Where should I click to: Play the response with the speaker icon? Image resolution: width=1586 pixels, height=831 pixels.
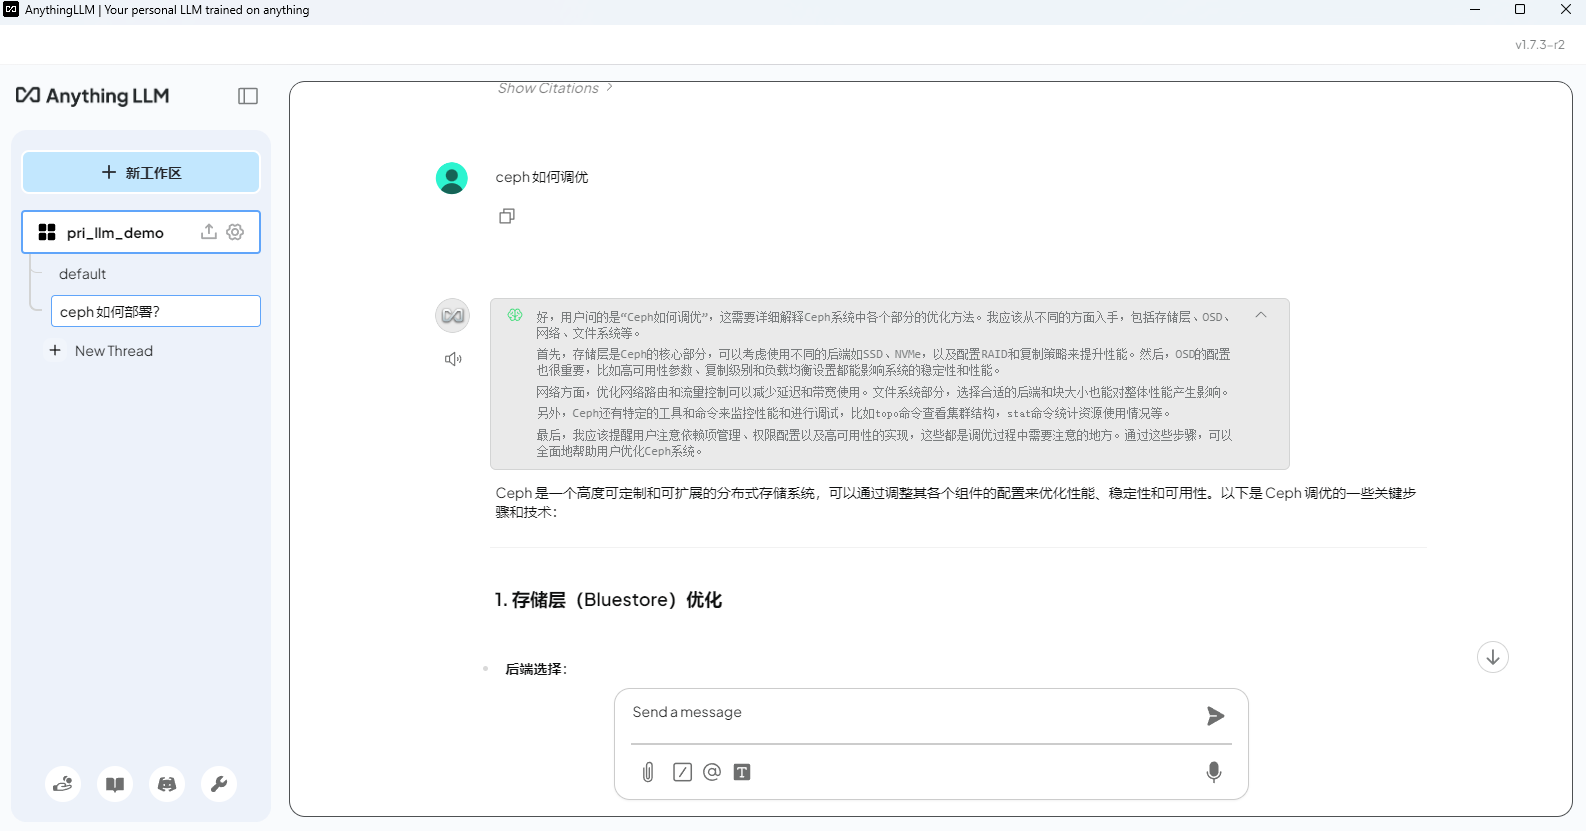(453, 359)
